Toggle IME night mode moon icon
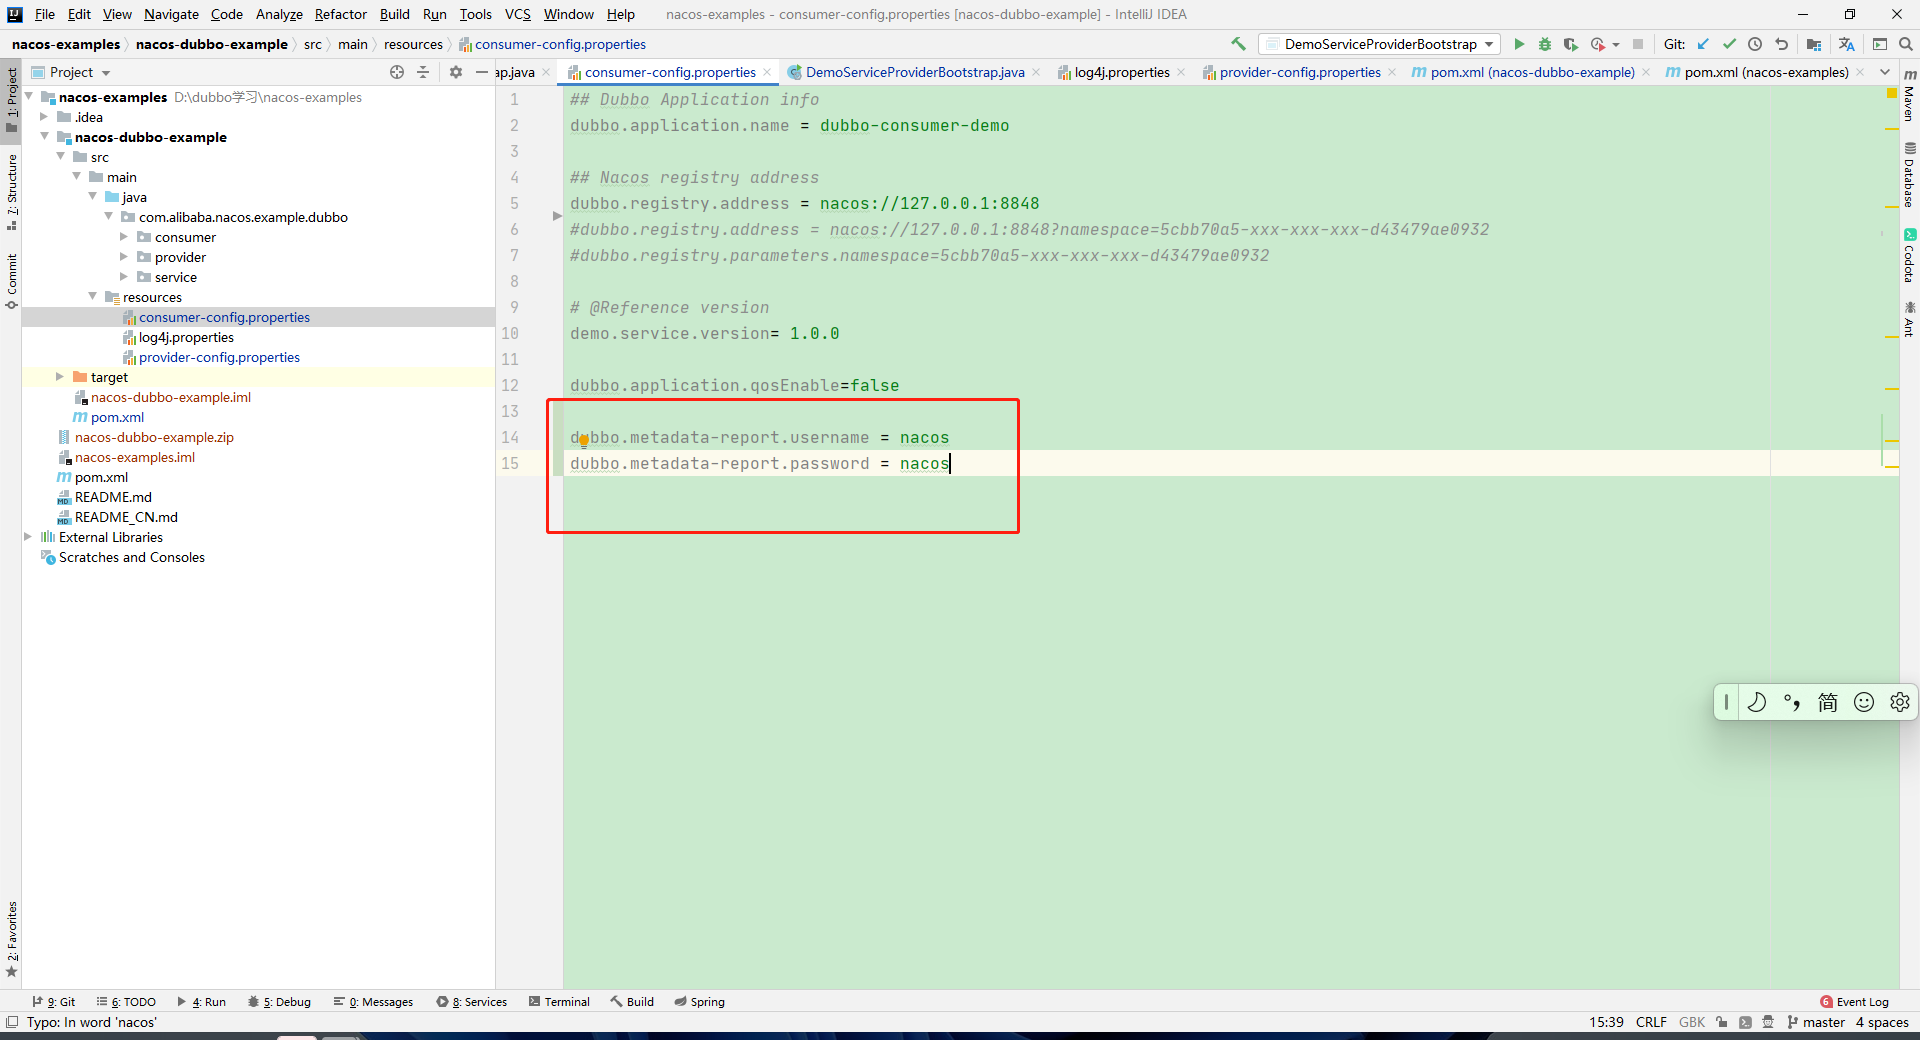The image size is (1920, 1040). tap(1756, 702)
